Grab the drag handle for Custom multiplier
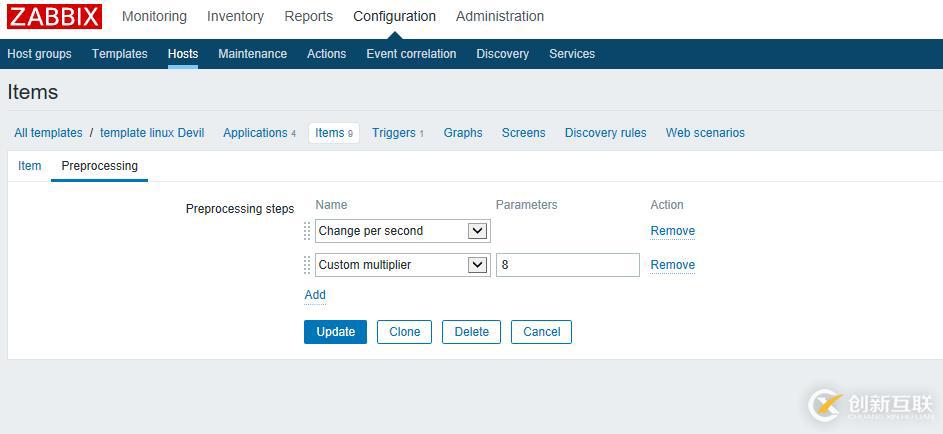 307,265
